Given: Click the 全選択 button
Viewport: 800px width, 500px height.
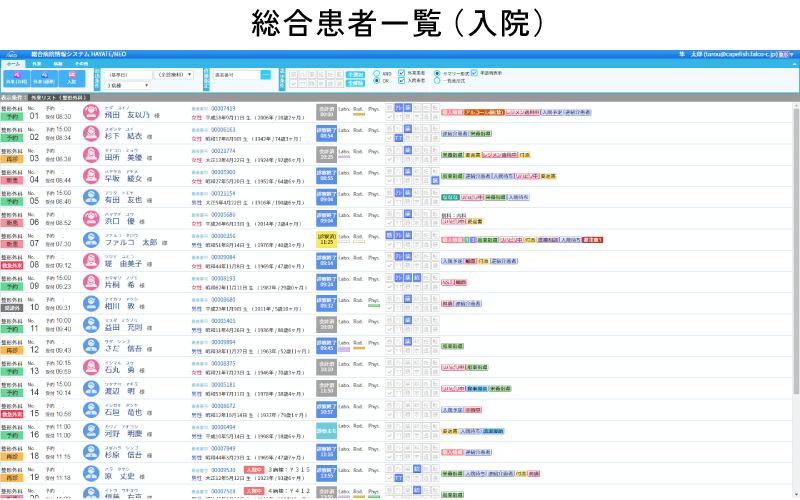Looking at the screenshot, I should [354, 74].
